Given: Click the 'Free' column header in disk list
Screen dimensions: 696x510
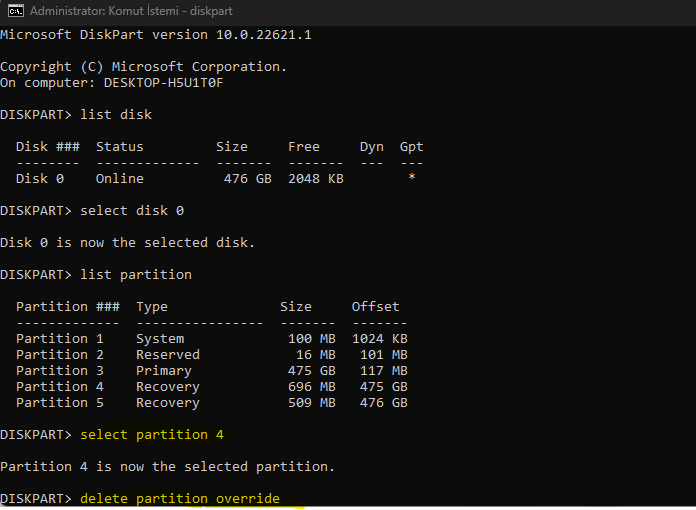Looking at the screenshot, I should pyautogui.click(x=304, y=146).
